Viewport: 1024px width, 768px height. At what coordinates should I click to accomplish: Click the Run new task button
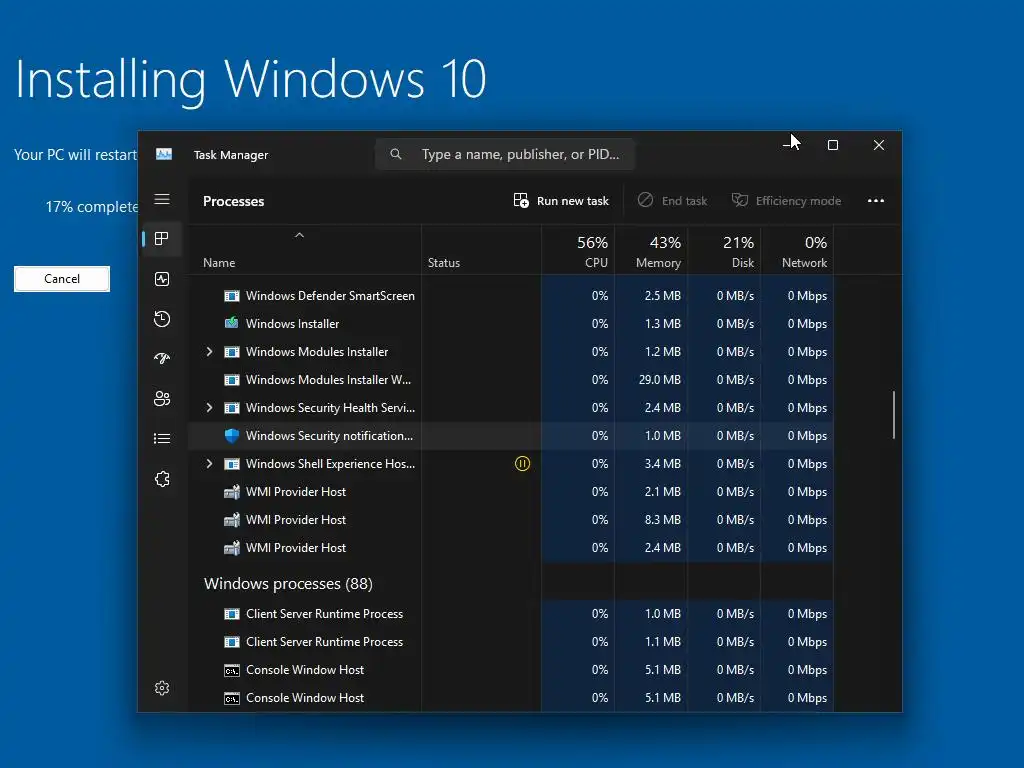(561, 200)
